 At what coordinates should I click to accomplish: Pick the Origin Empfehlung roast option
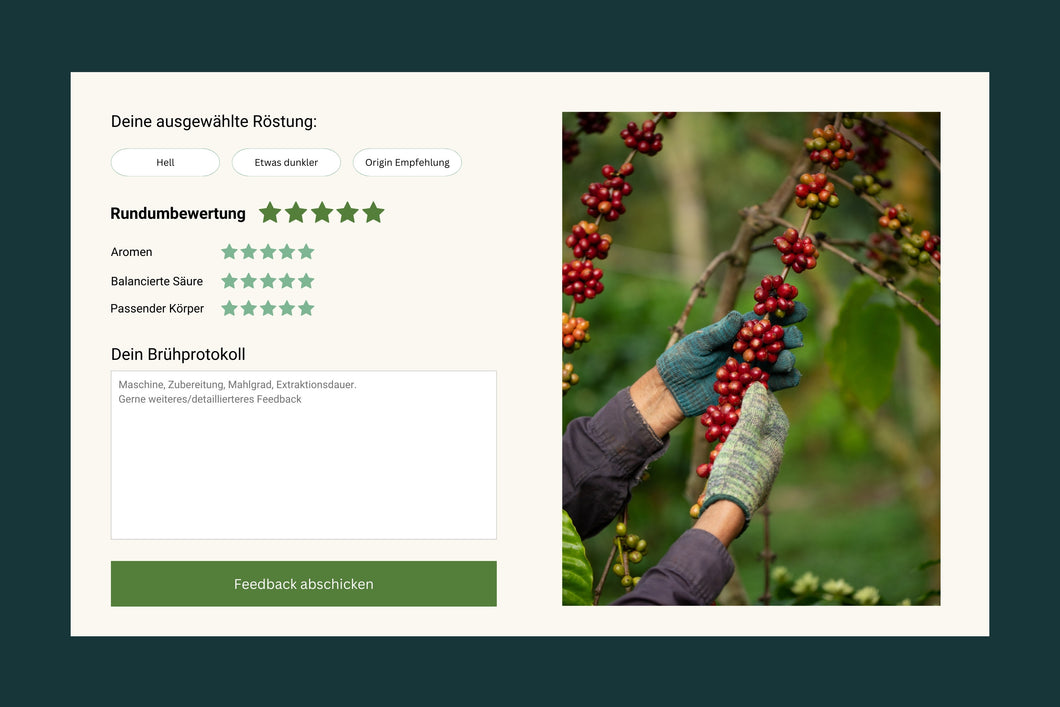click(x=407, y=162)
